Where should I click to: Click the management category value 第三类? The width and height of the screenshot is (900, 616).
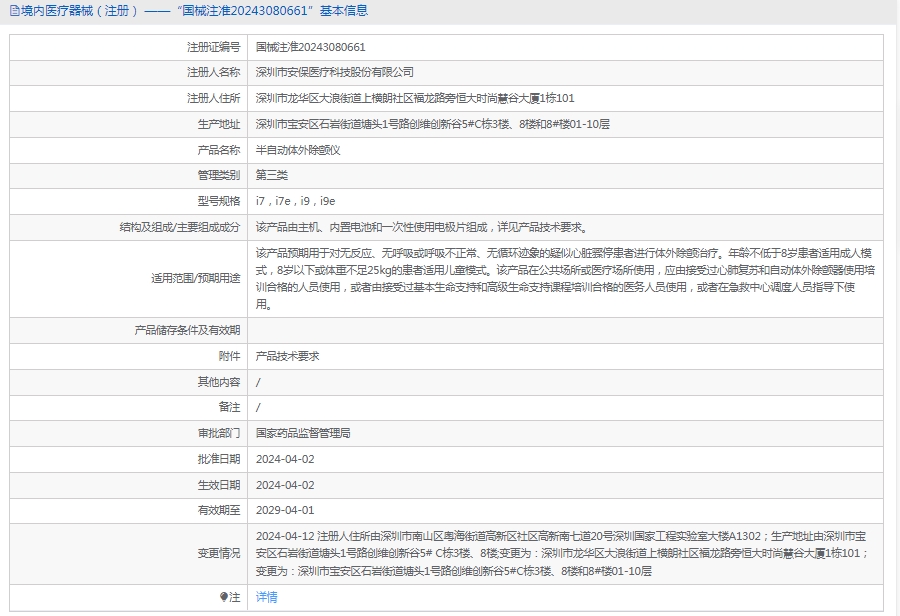click(272, 176)
